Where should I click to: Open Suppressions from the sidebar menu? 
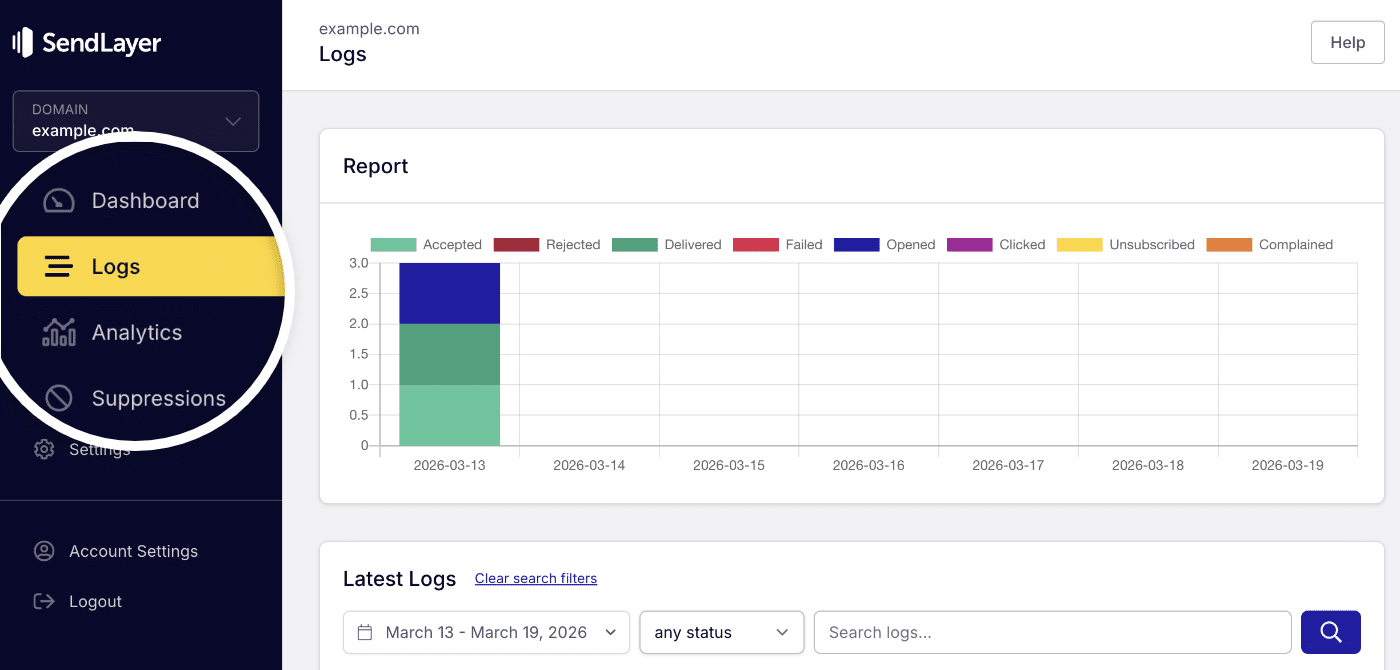158,398
